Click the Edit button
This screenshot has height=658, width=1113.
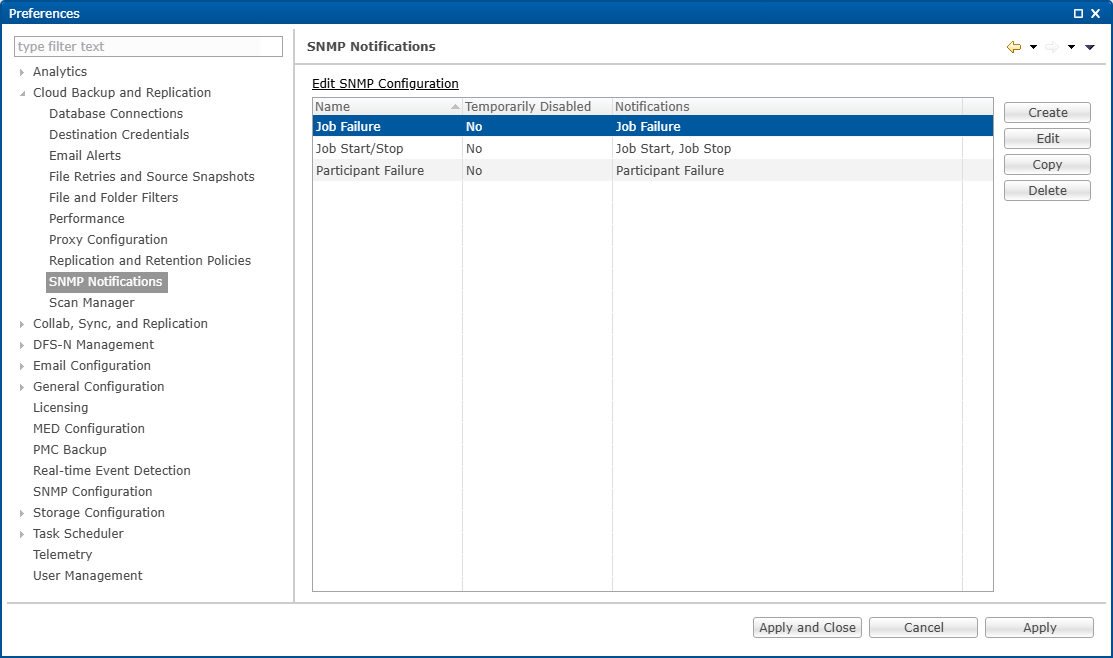point(1047,138)
